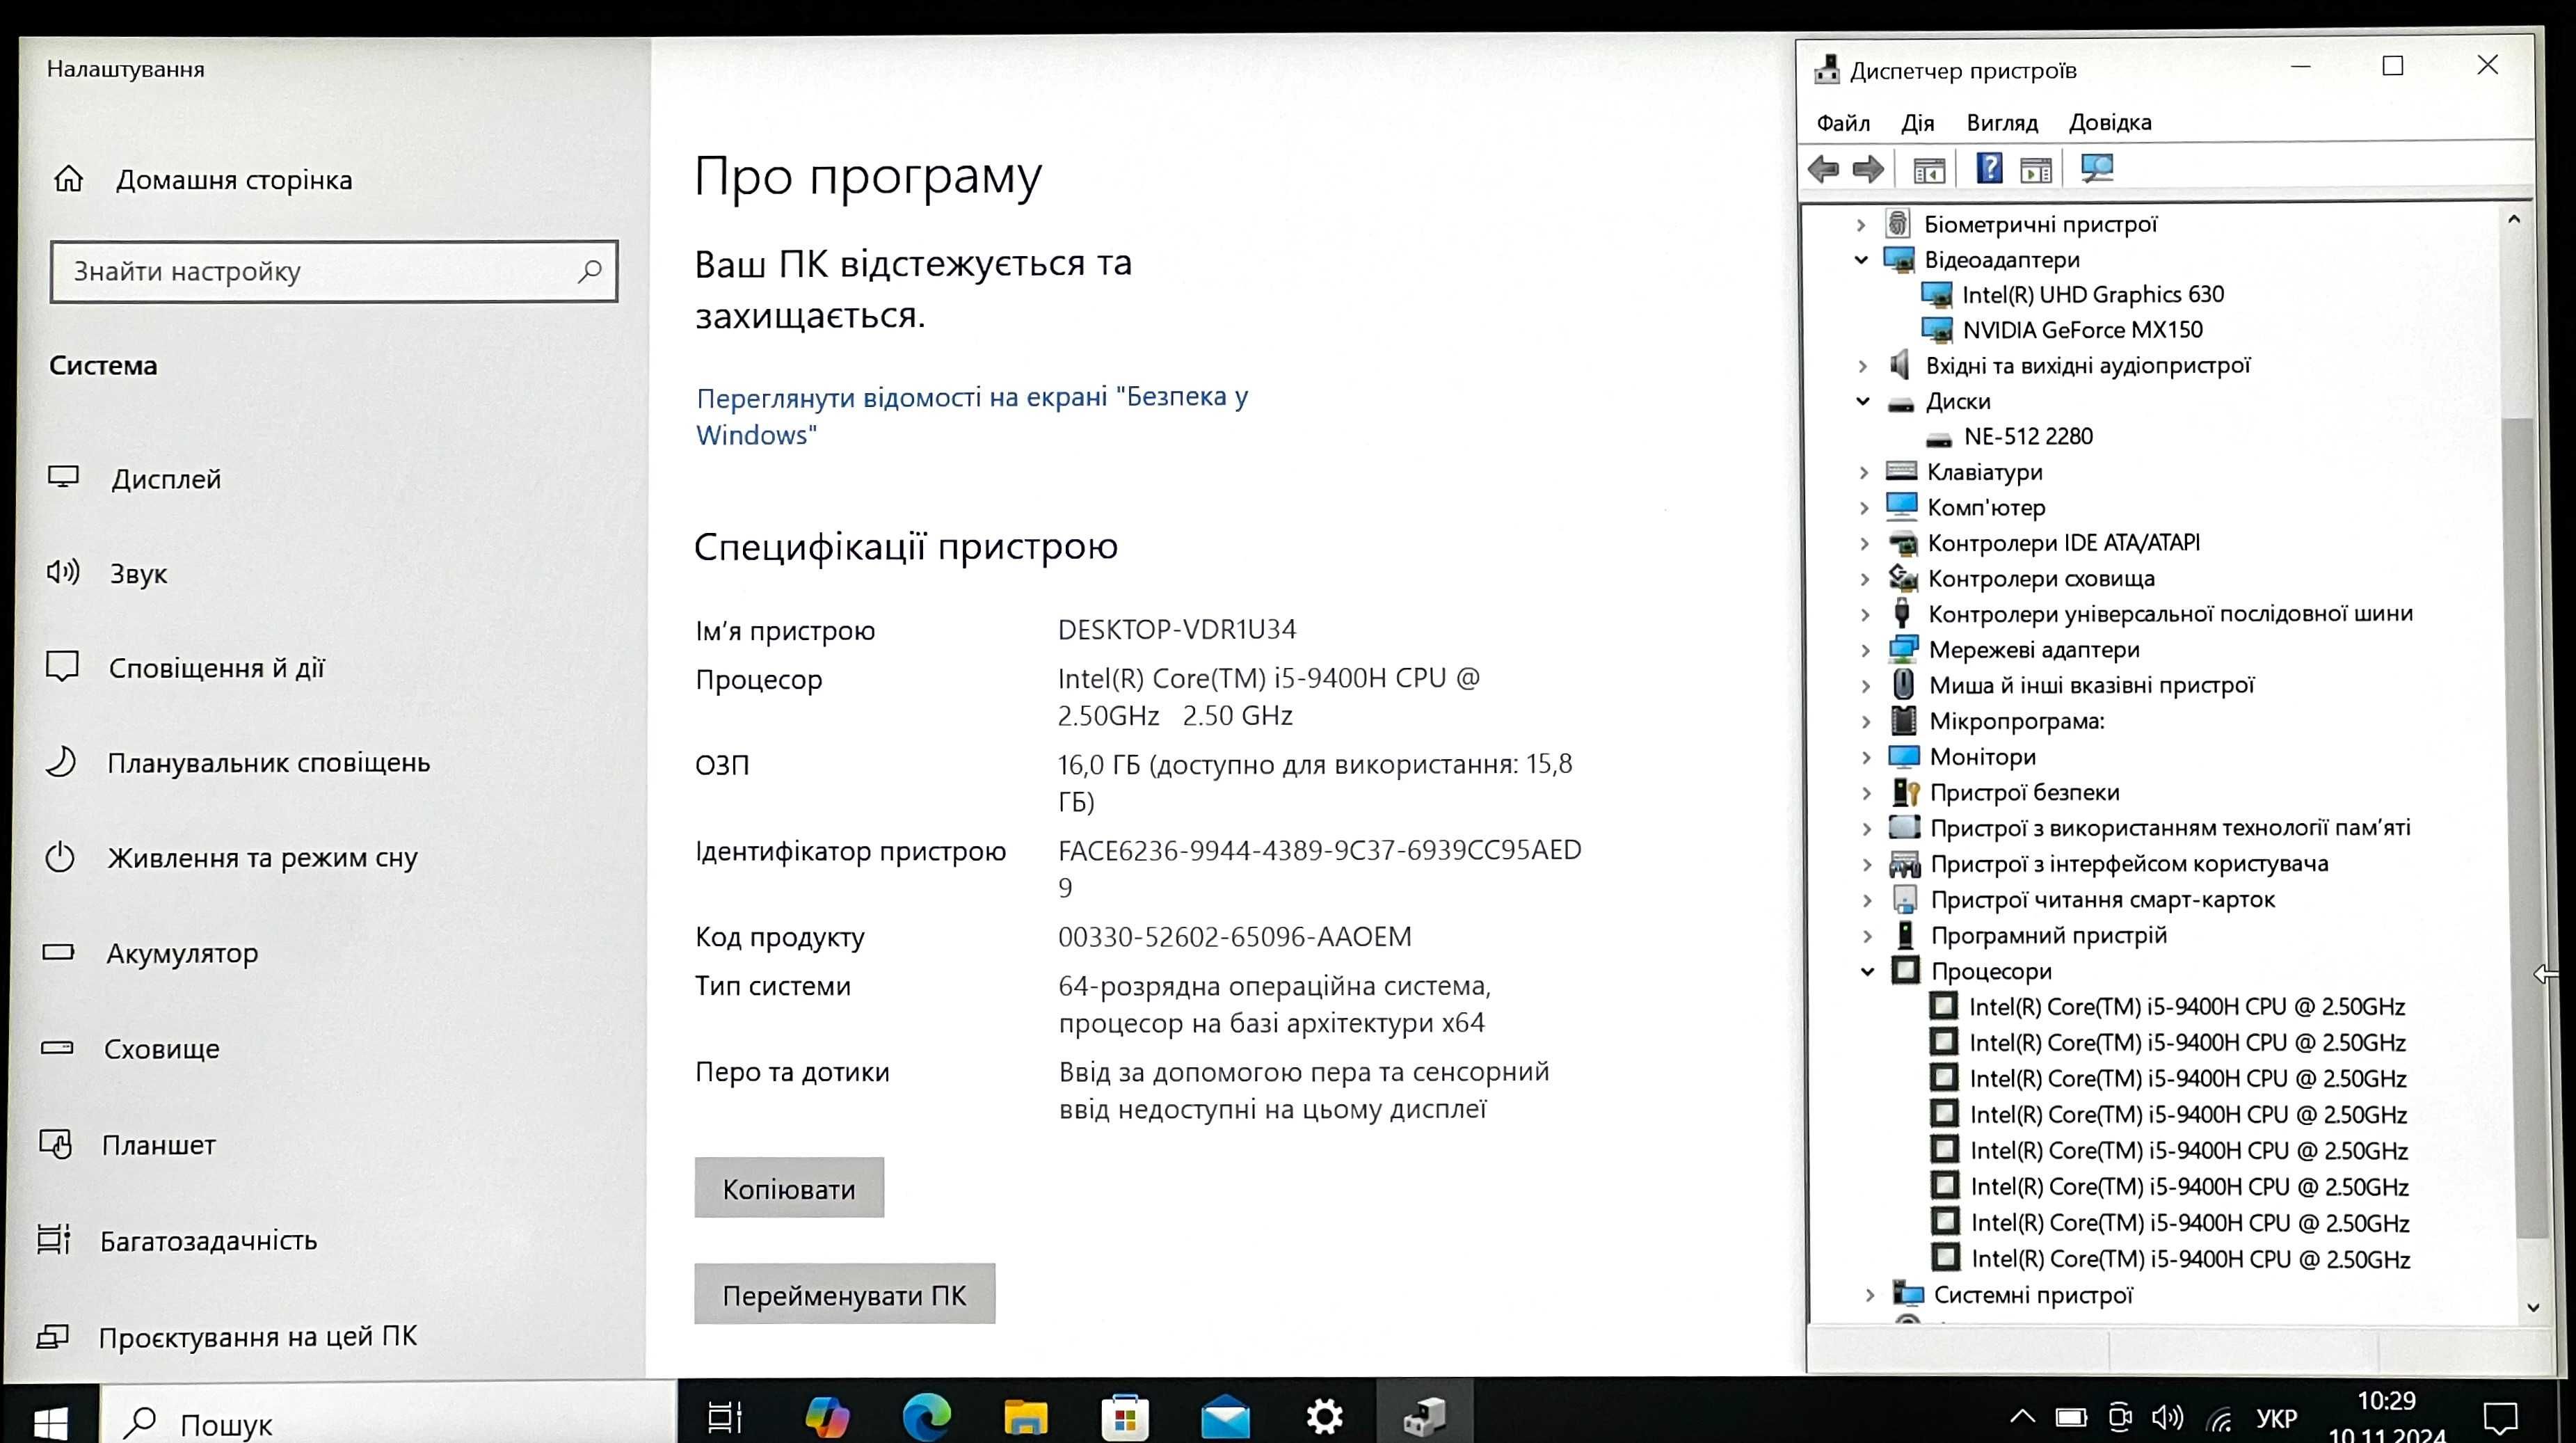The image size is (2576, 1443).
Task: Open Sound settings in sidebar
Action: coord(107,573)
